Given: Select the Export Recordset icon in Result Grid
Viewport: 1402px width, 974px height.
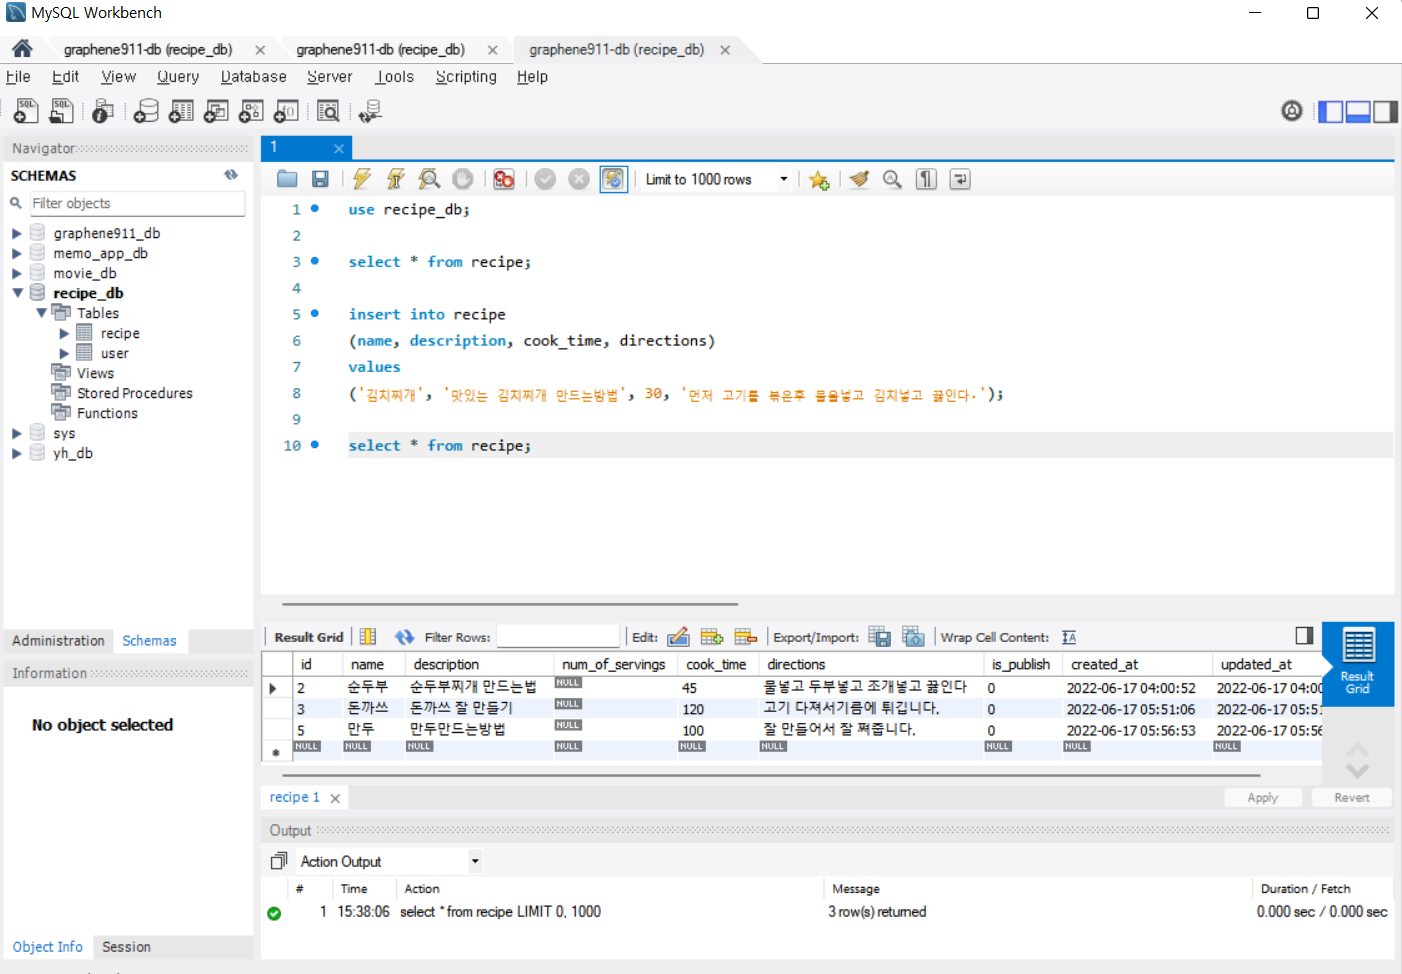Looking at the screenshot, I should coord(879,636).
